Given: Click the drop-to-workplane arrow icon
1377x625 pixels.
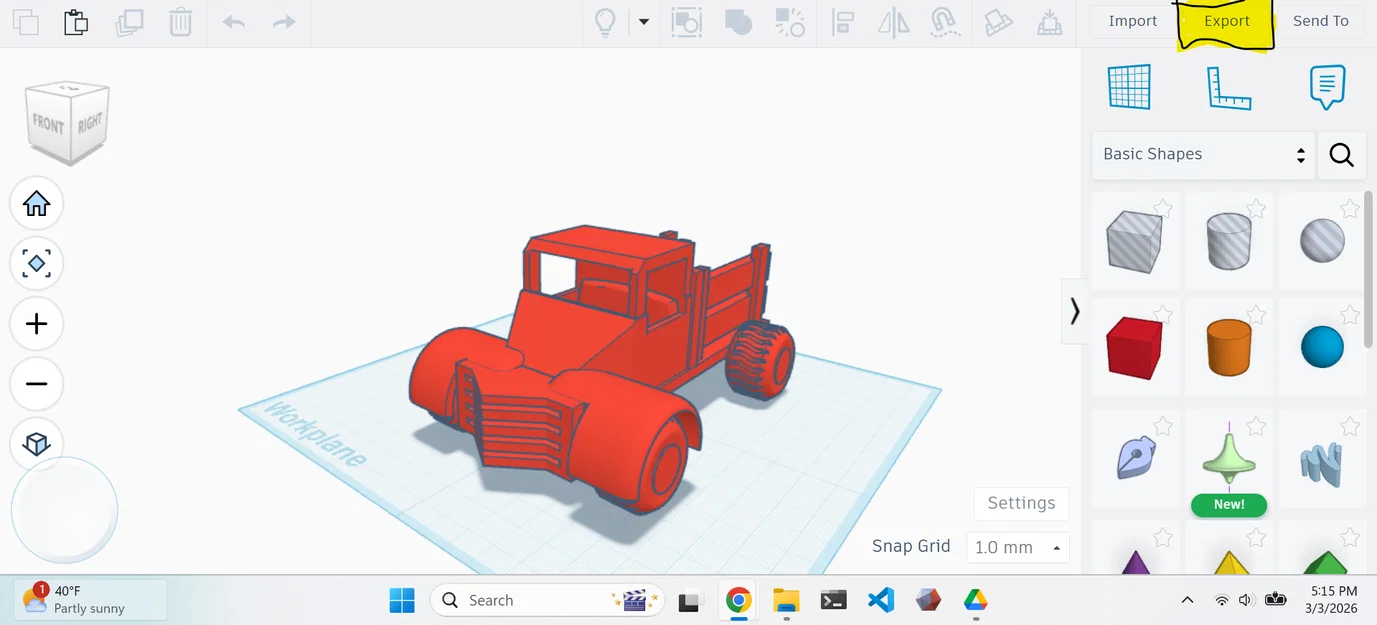Looking at the screenshot, I should 1049,22.
